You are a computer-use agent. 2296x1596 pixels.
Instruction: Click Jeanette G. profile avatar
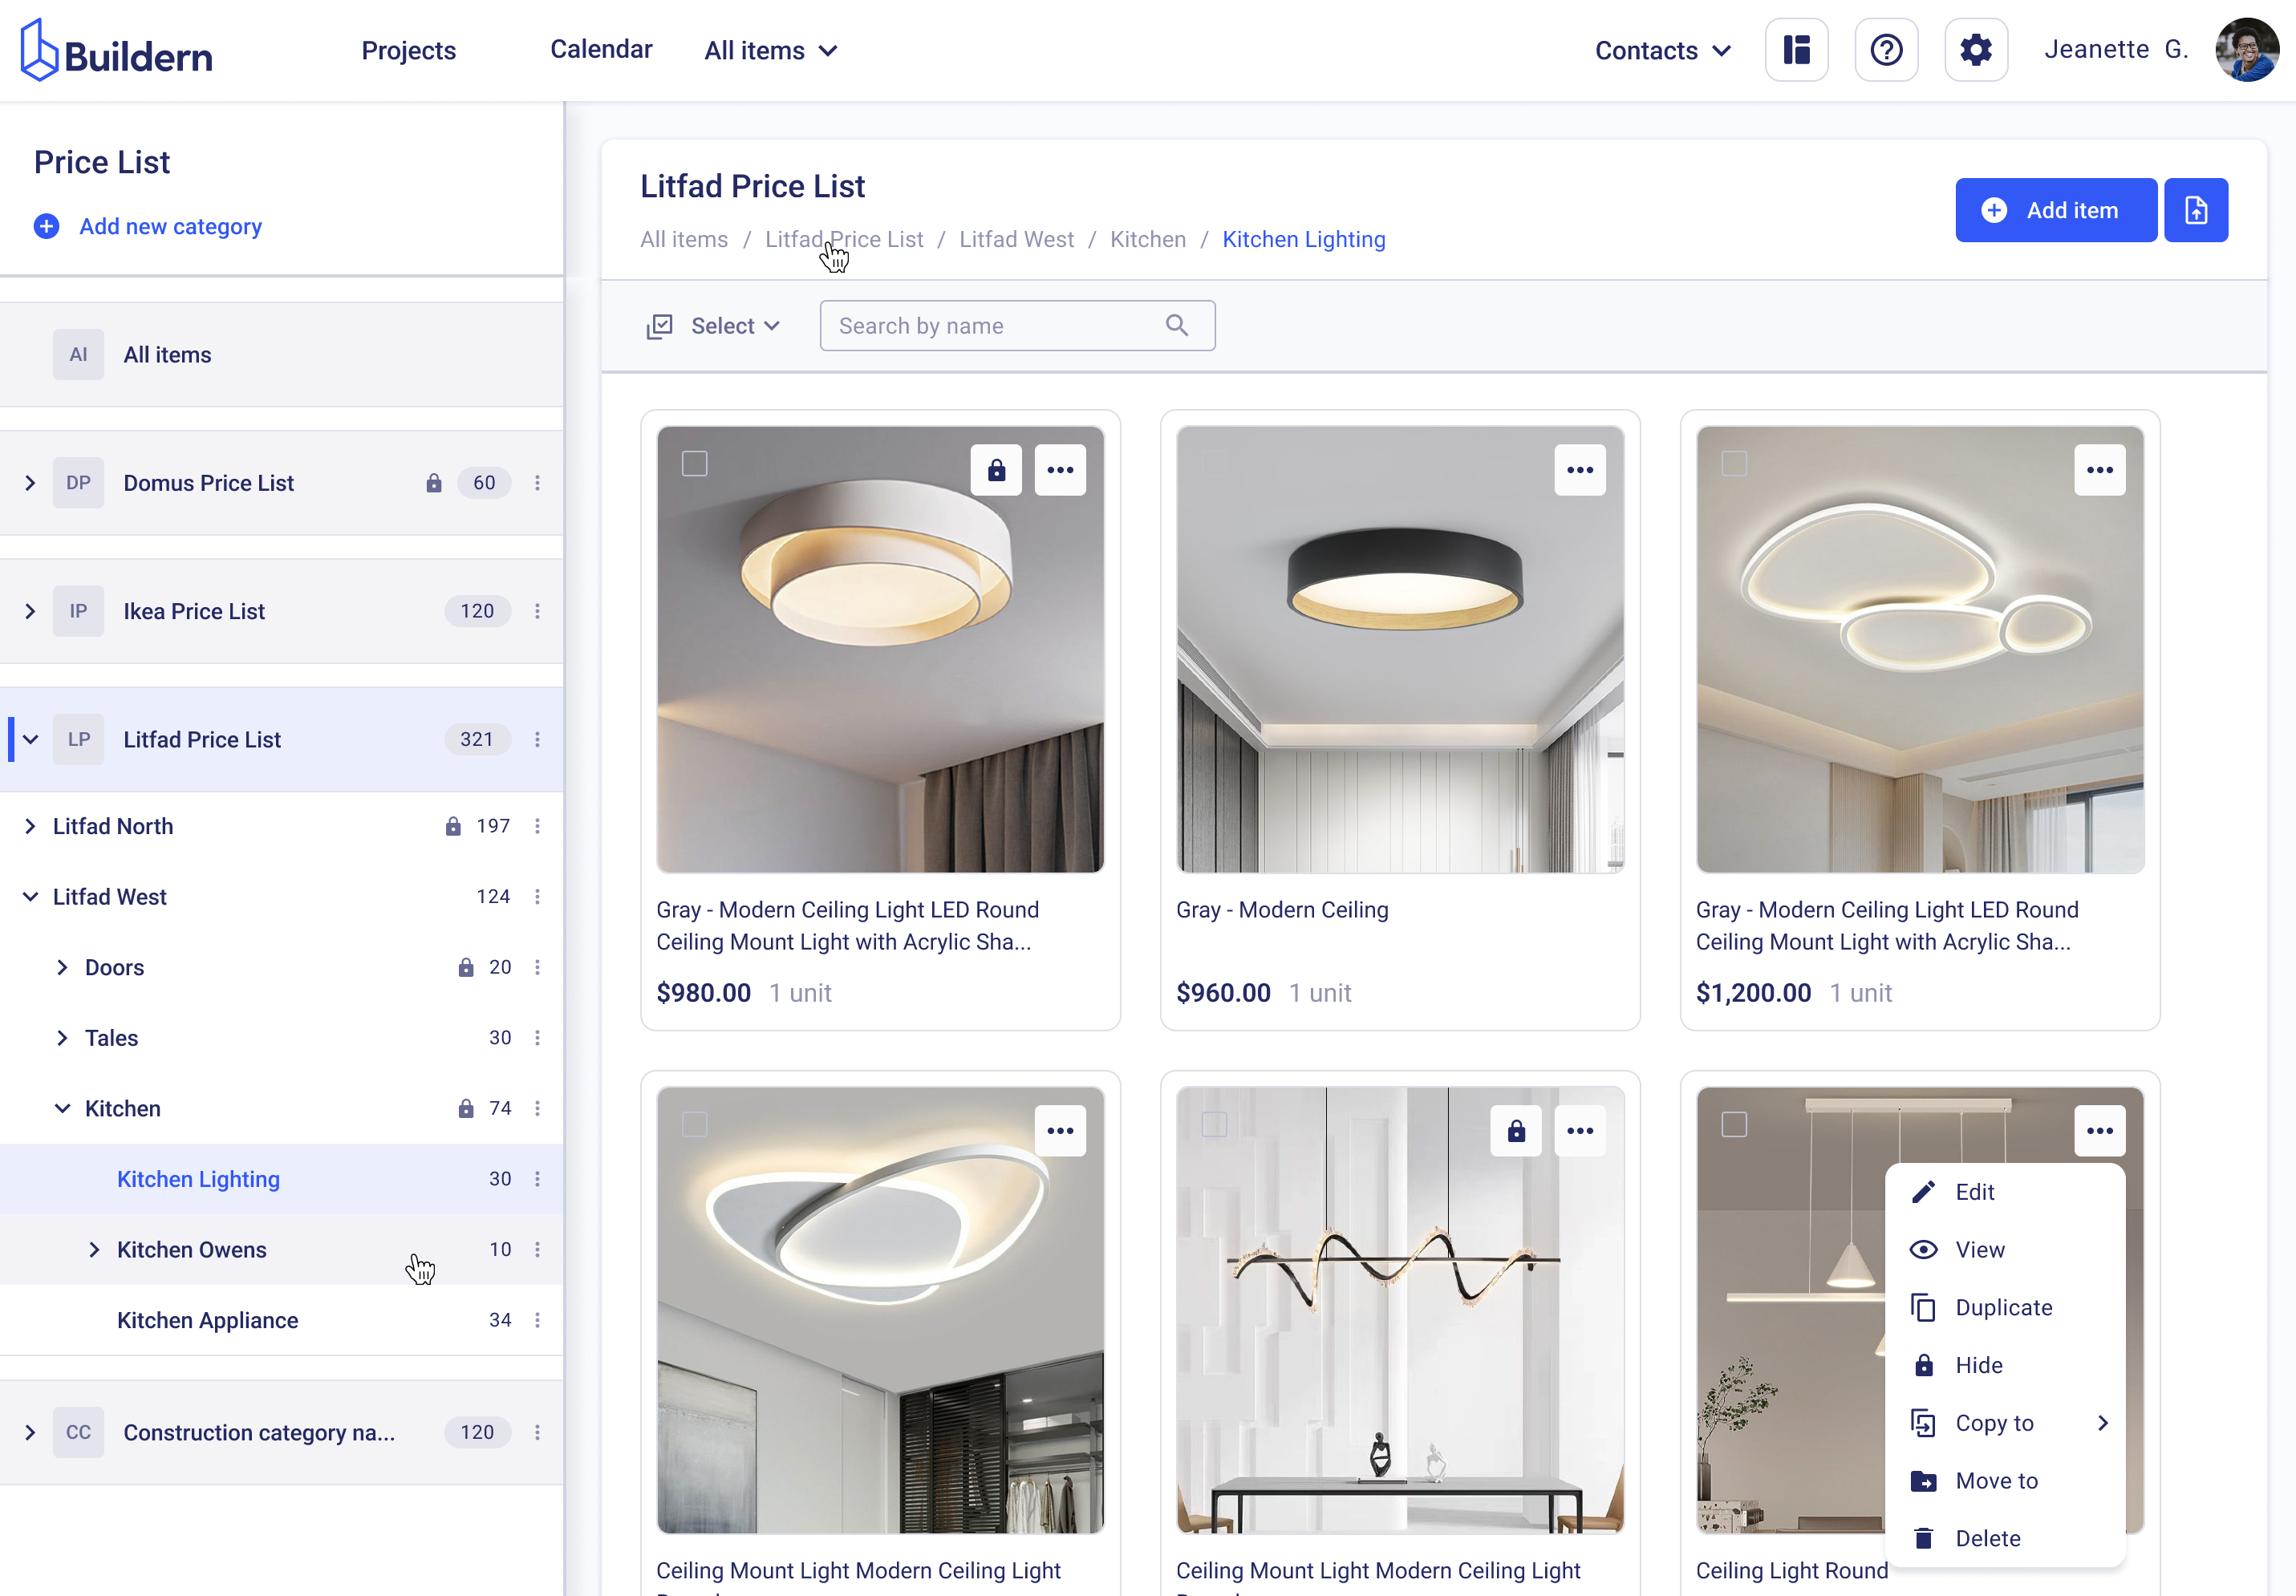pyautogui.click(x=2247, y=50)
